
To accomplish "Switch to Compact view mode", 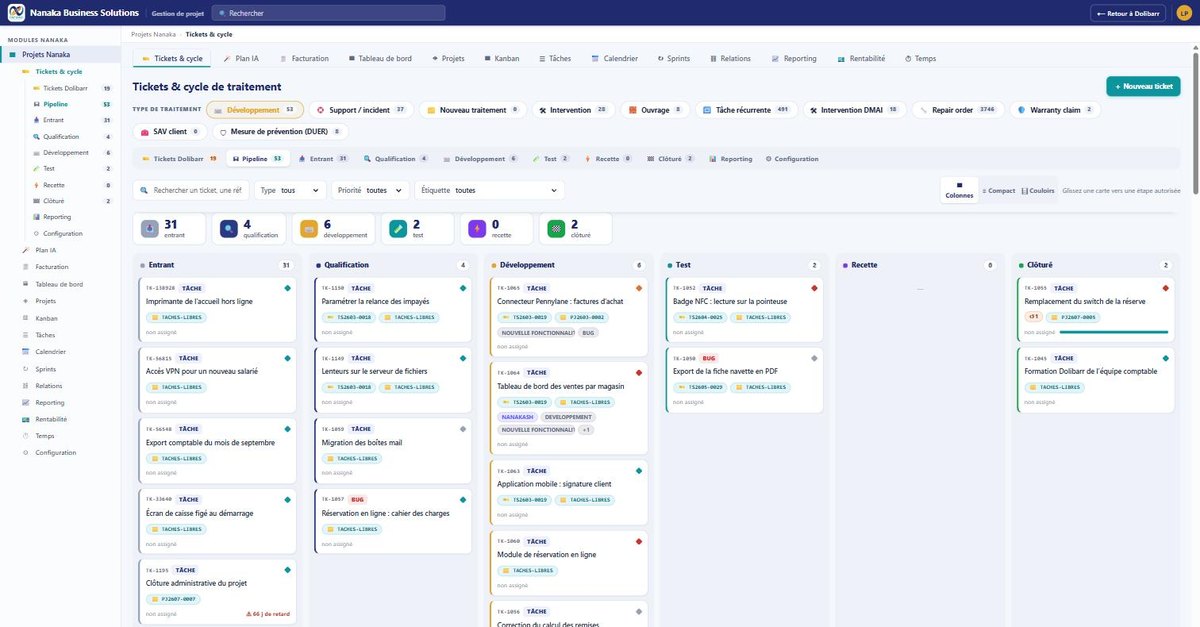I will coord(999,190).
